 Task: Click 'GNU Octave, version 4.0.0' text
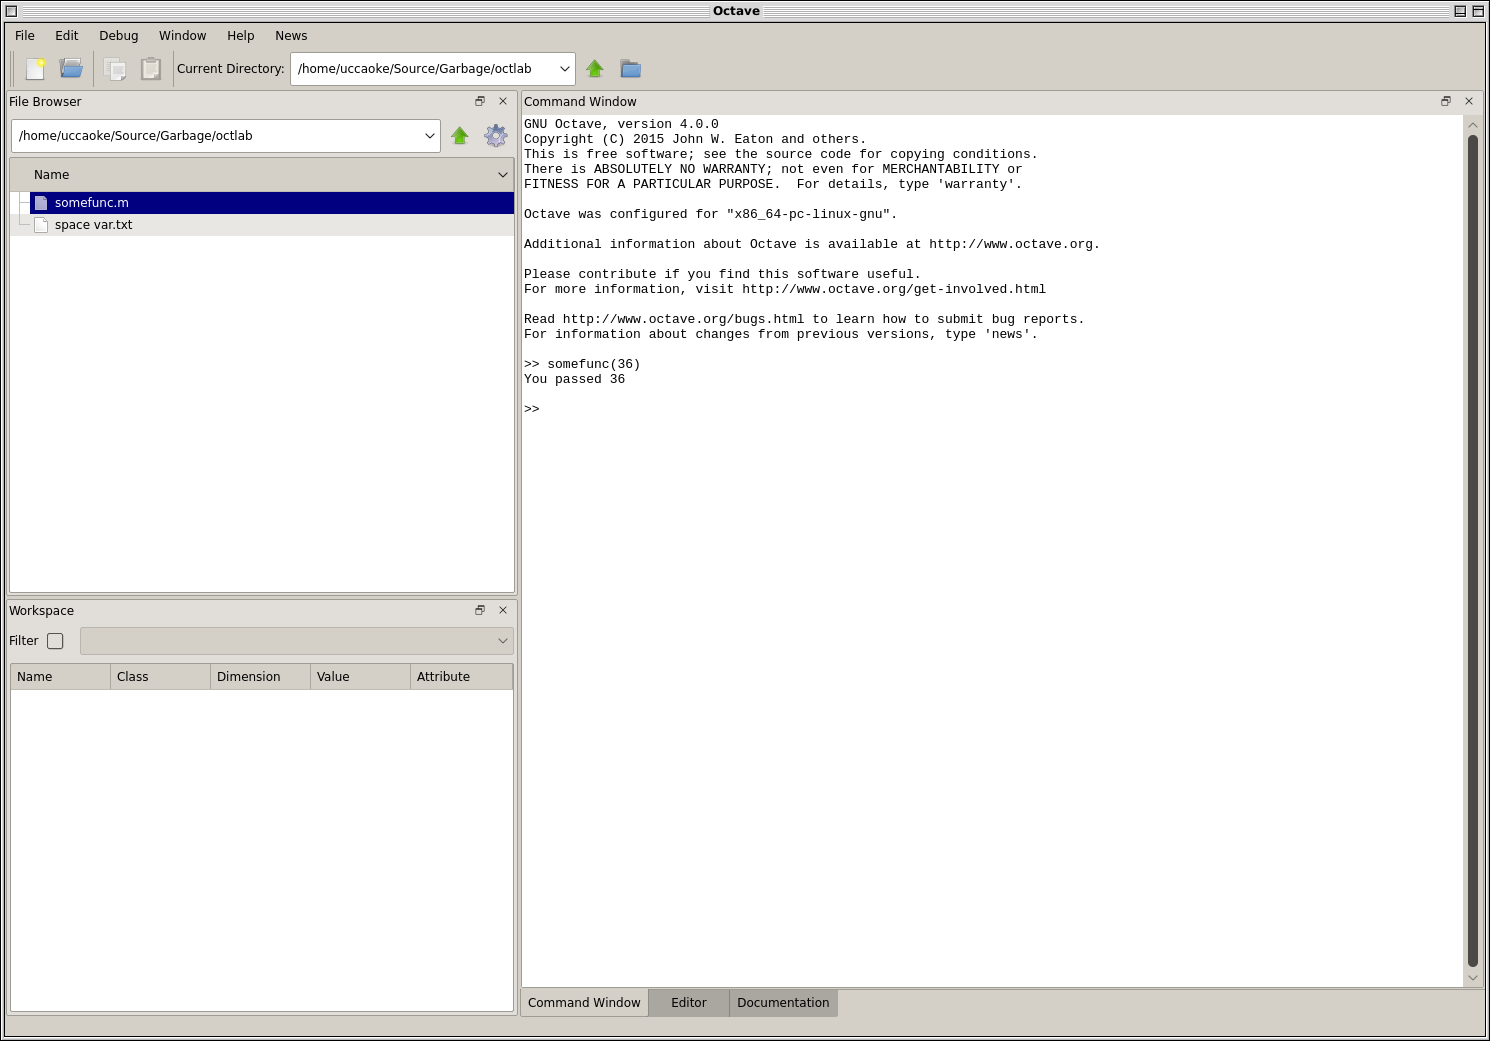click(x=621, y=124)
